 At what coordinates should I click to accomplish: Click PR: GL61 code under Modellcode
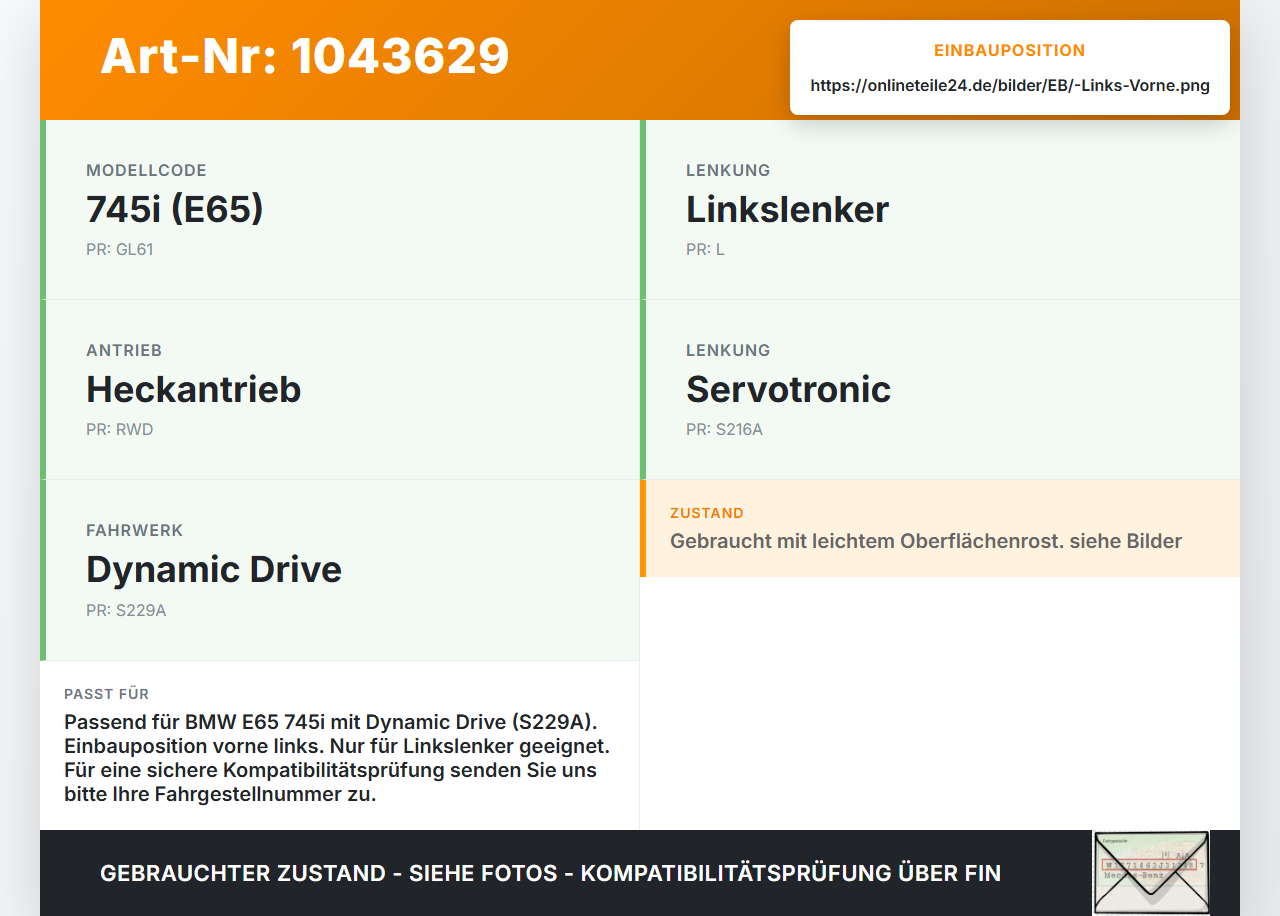[120, 250]
